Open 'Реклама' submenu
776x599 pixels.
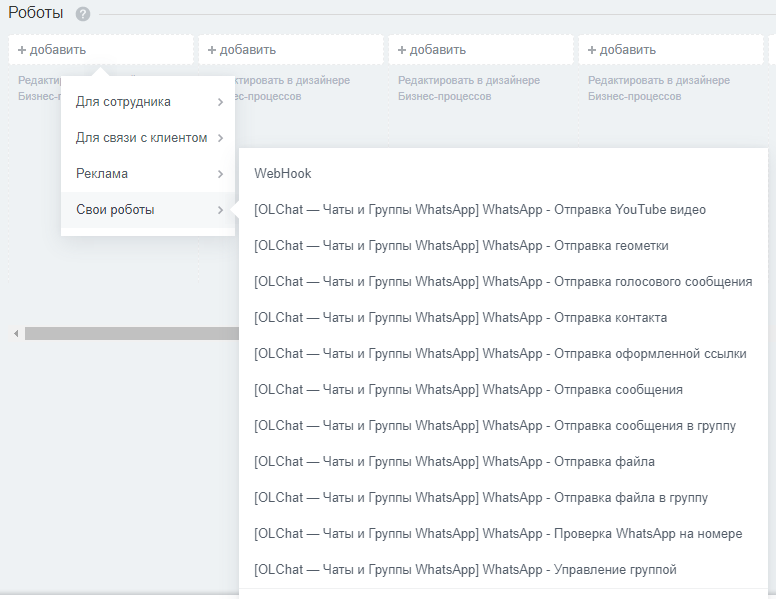click(148, 174)
